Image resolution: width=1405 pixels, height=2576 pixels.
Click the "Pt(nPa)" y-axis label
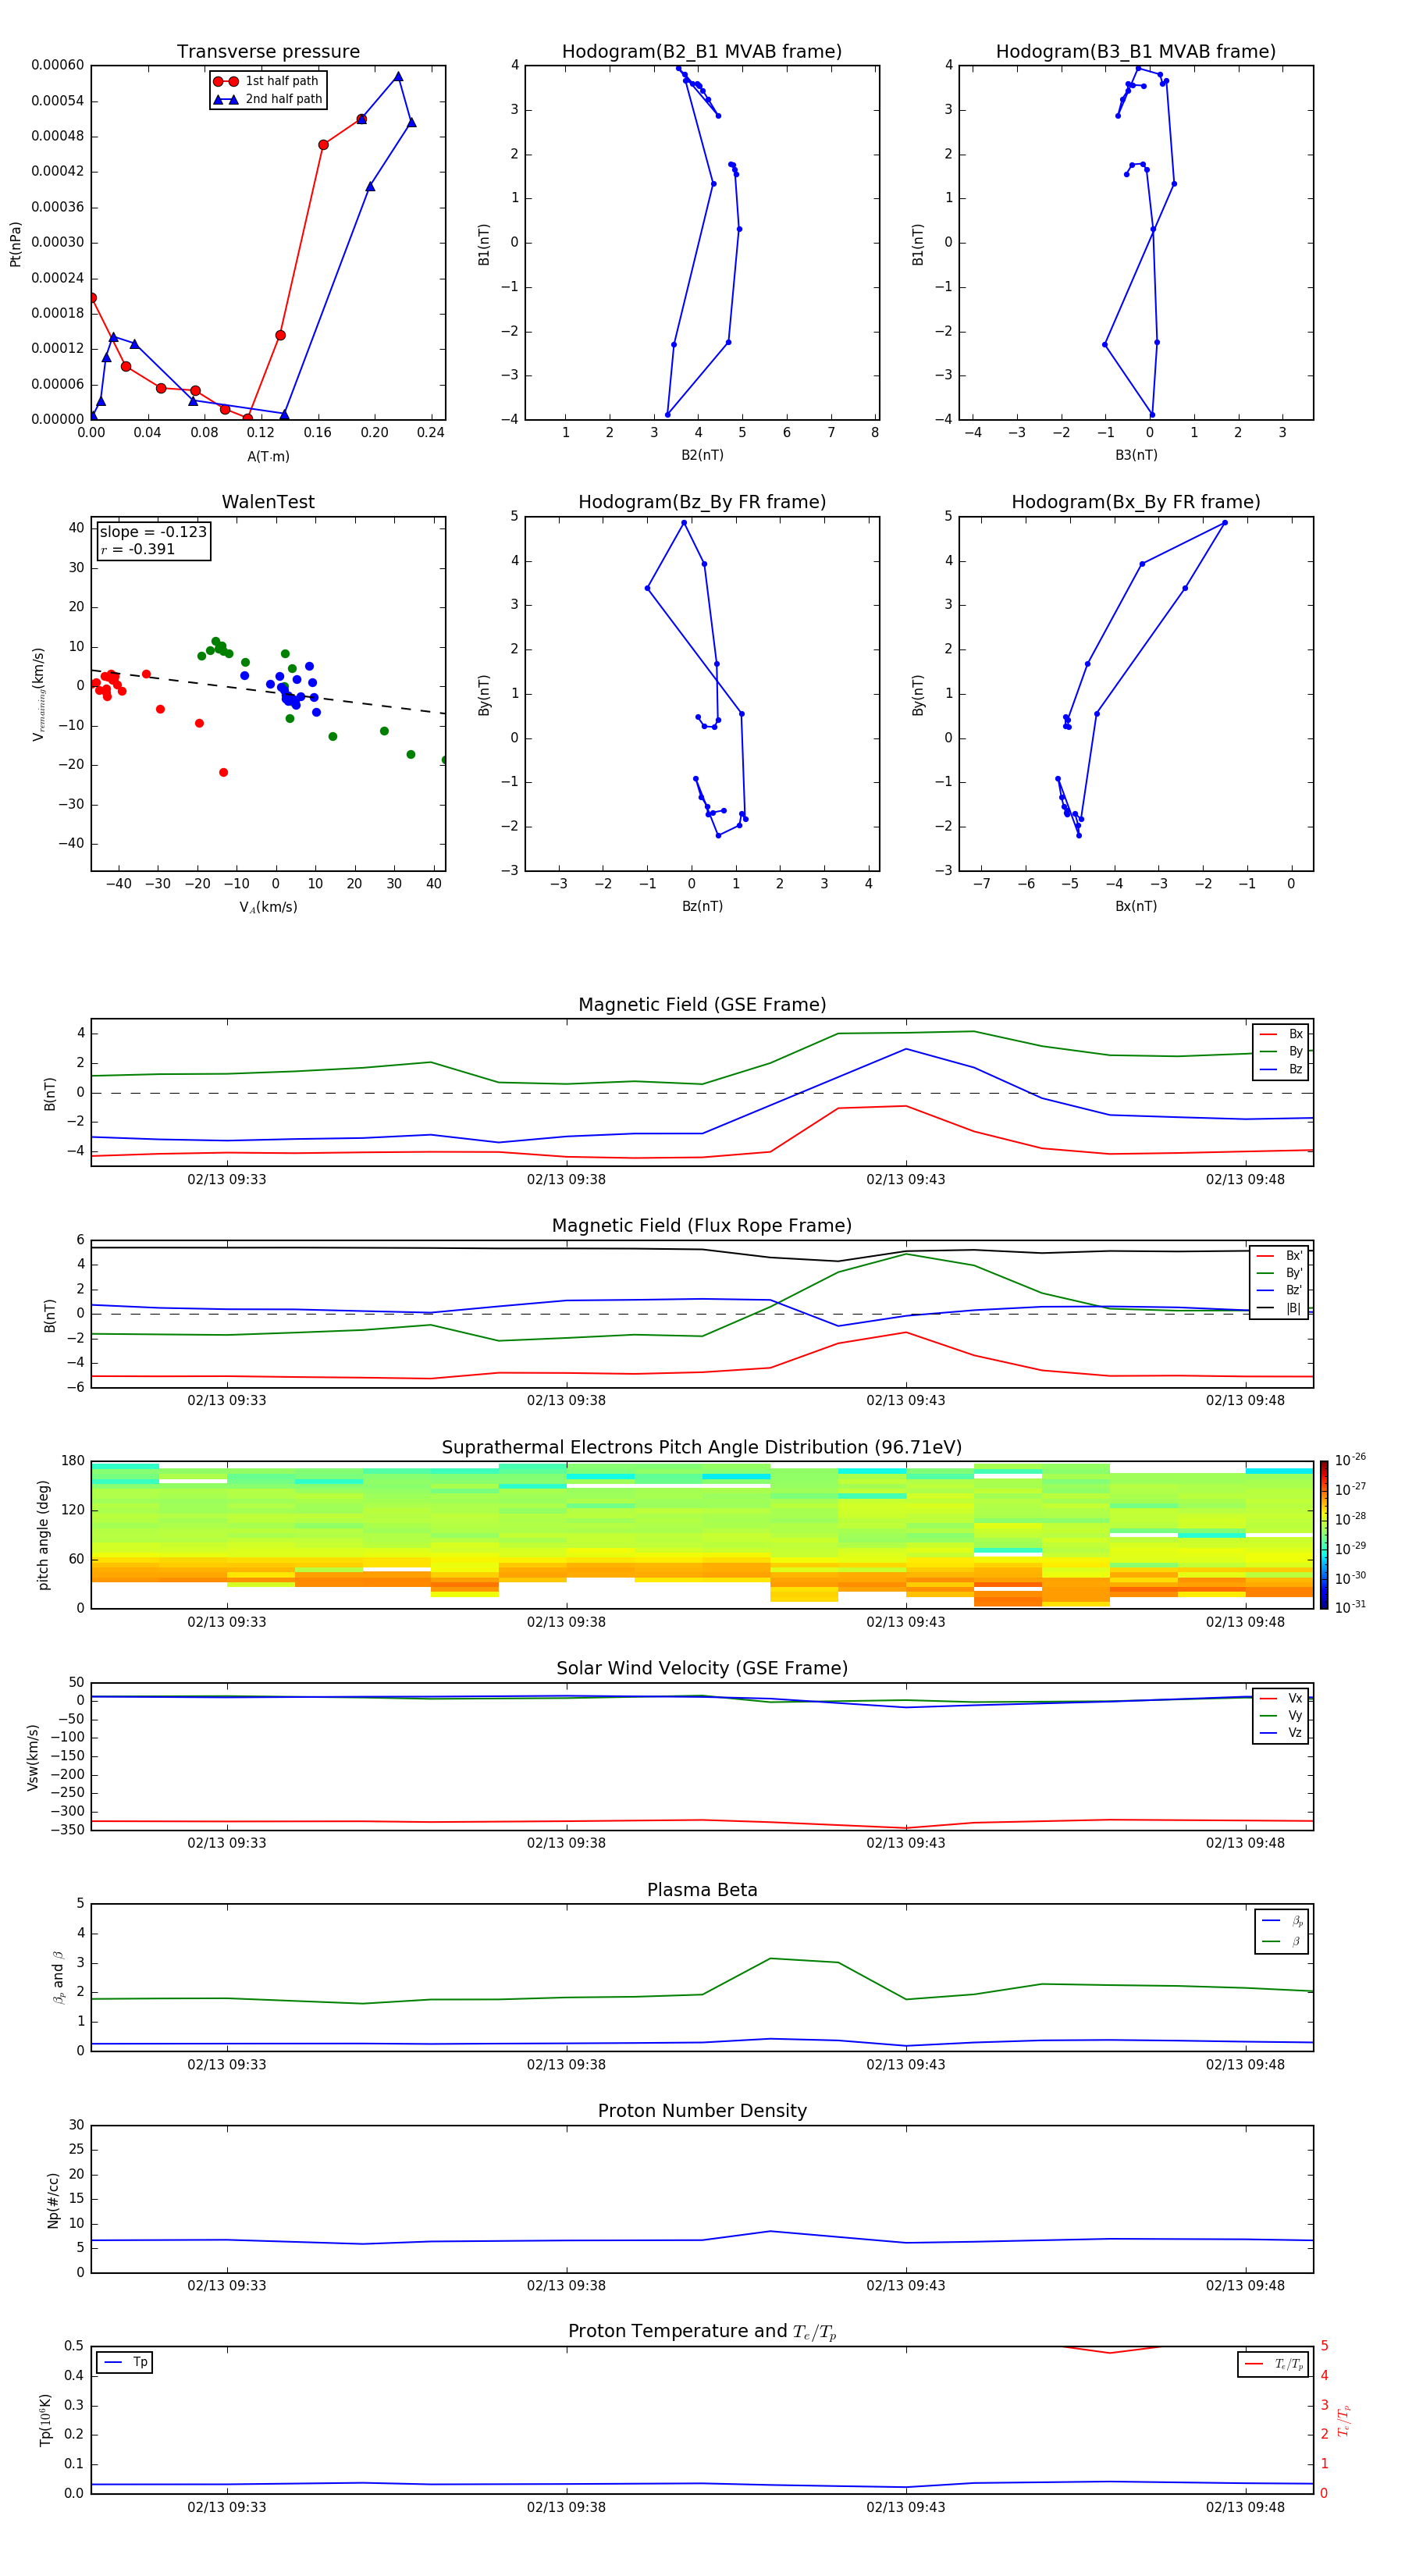(x=15, y=244)
